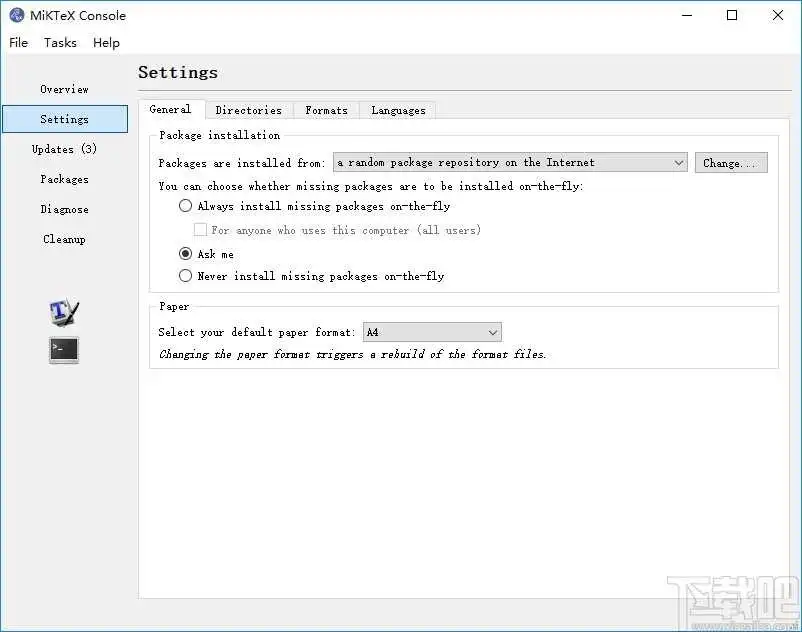The height and width of the screenshot is (632, 802).
Task: Click the 'Select your default paper format:' label
Action: pyautogui.click(x=256, y=332)
